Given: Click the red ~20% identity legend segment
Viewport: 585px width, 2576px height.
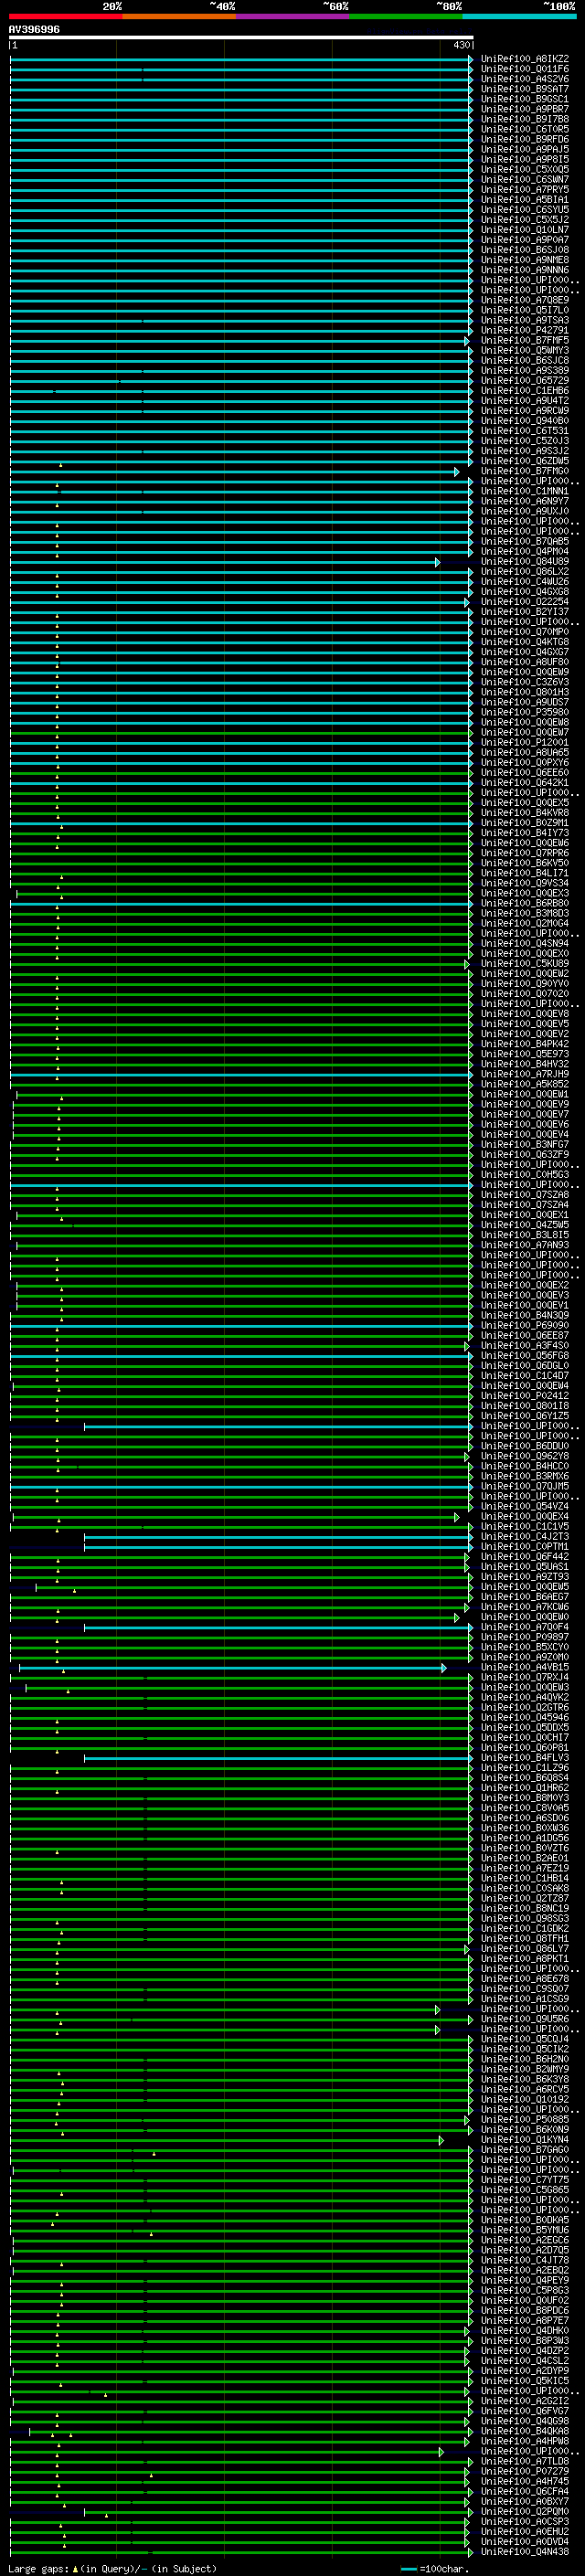Looking at the screenshot, I should (x=66, y=16).
